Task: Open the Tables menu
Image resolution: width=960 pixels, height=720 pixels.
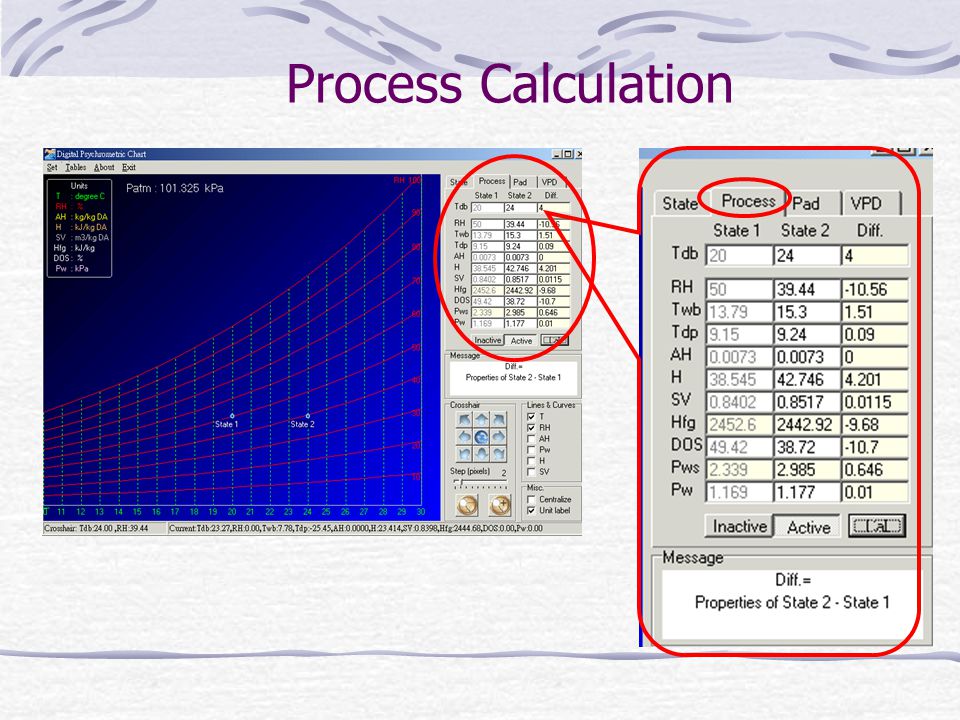Action: point(76,168)
